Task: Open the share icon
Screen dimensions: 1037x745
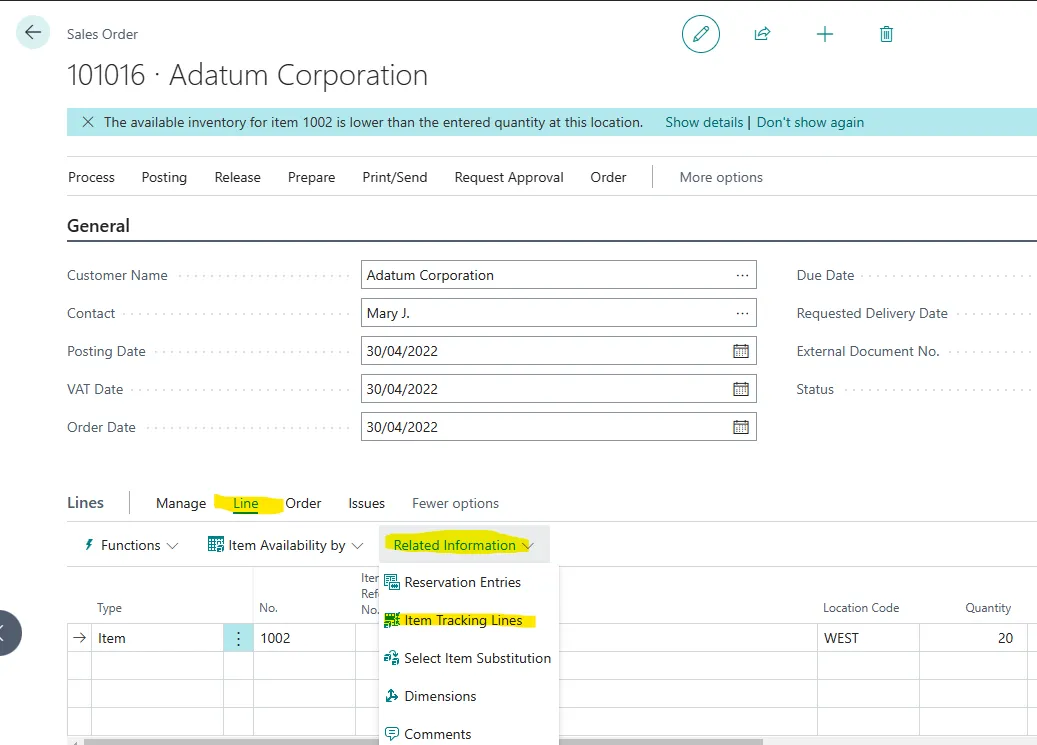Action: pos(762,34)
